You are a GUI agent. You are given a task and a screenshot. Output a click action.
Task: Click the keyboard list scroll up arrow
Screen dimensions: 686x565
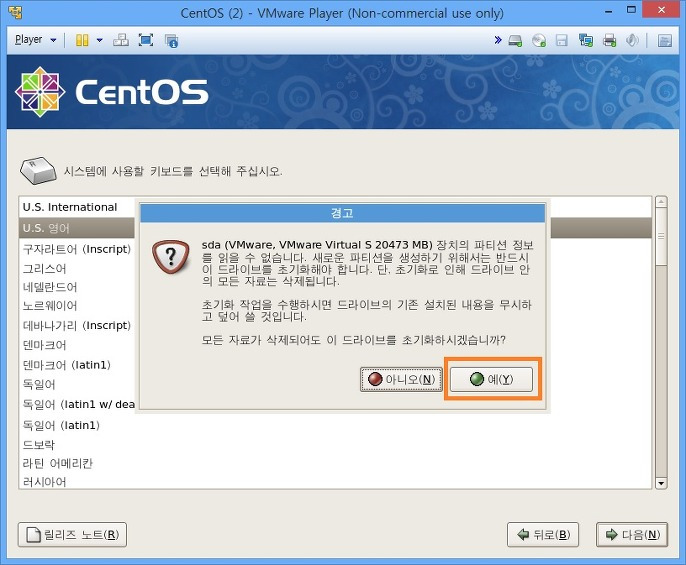(x=661, y=202)
